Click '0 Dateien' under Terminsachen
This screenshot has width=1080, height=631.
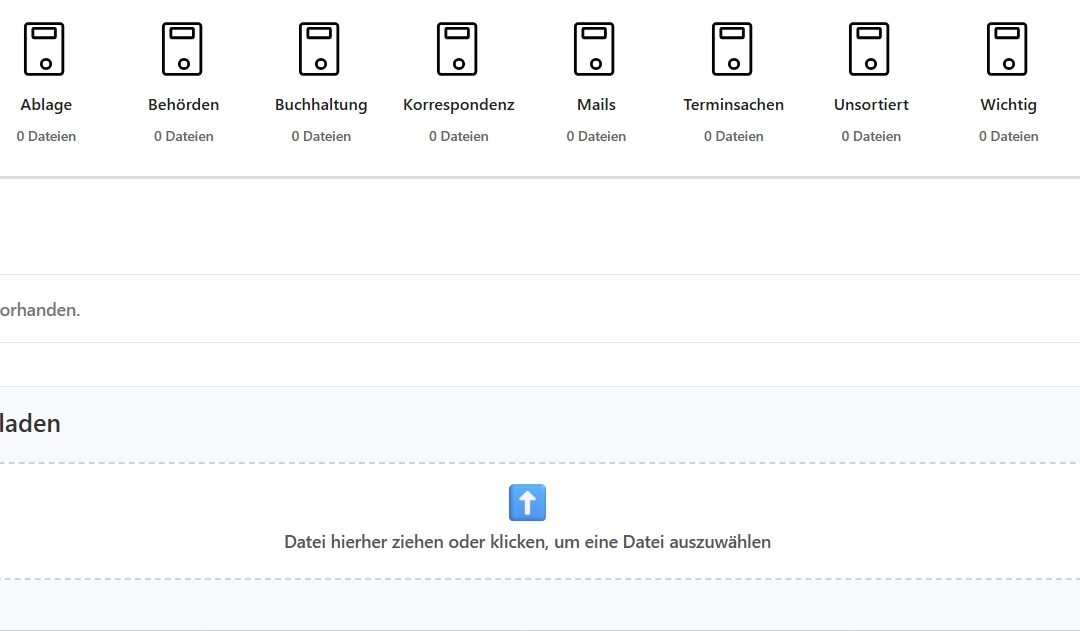click(734, 136)
